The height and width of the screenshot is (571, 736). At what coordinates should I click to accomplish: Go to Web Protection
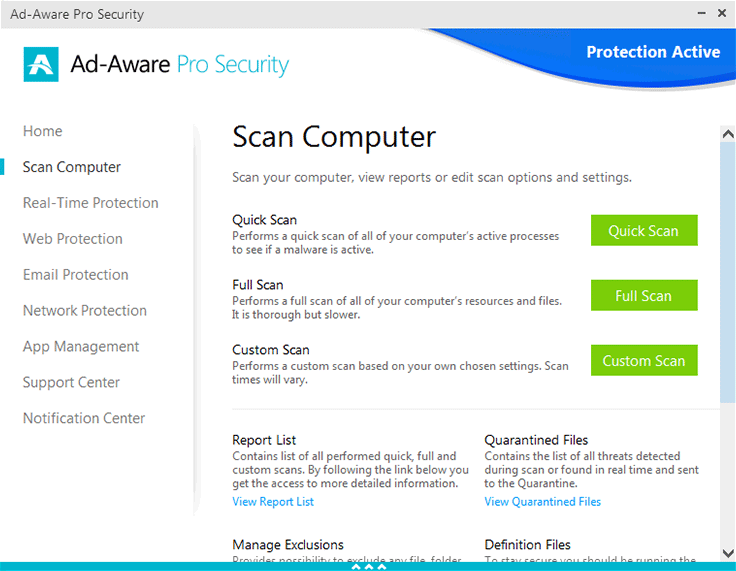coord(73,239)
